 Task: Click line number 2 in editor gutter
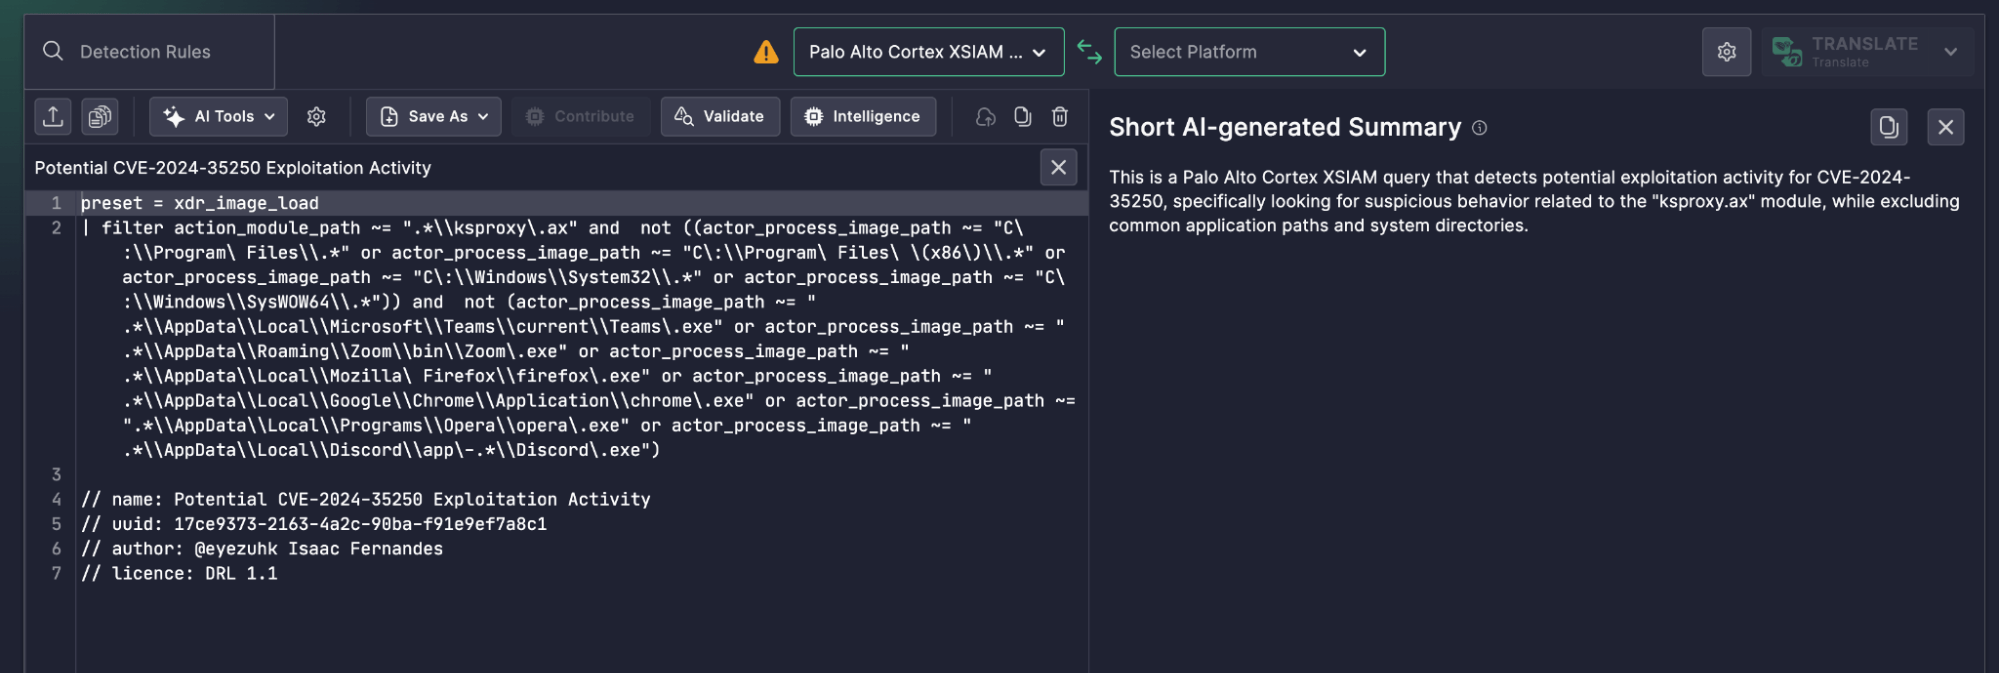coord(56,228)
